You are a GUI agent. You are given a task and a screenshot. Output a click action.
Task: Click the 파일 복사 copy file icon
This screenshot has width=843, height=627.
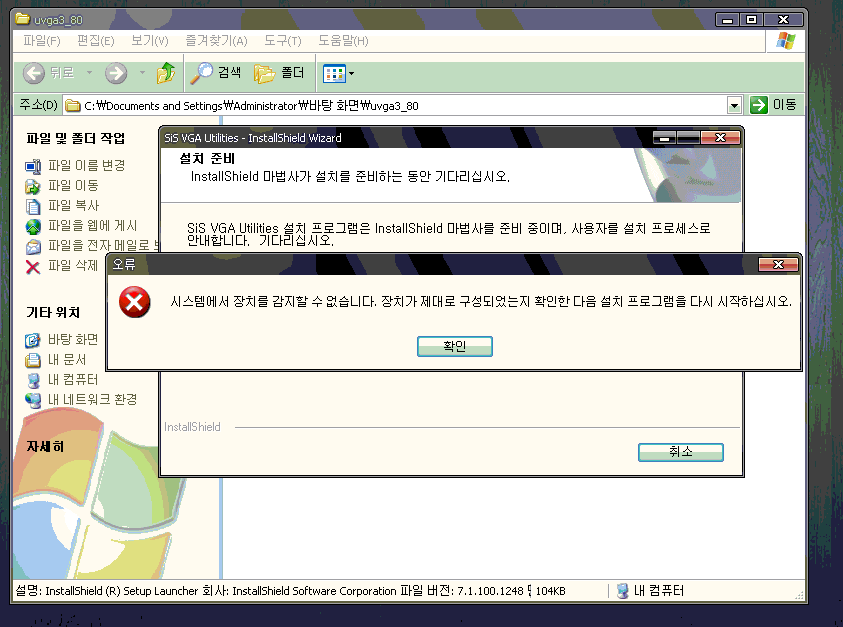pos(33,206)
